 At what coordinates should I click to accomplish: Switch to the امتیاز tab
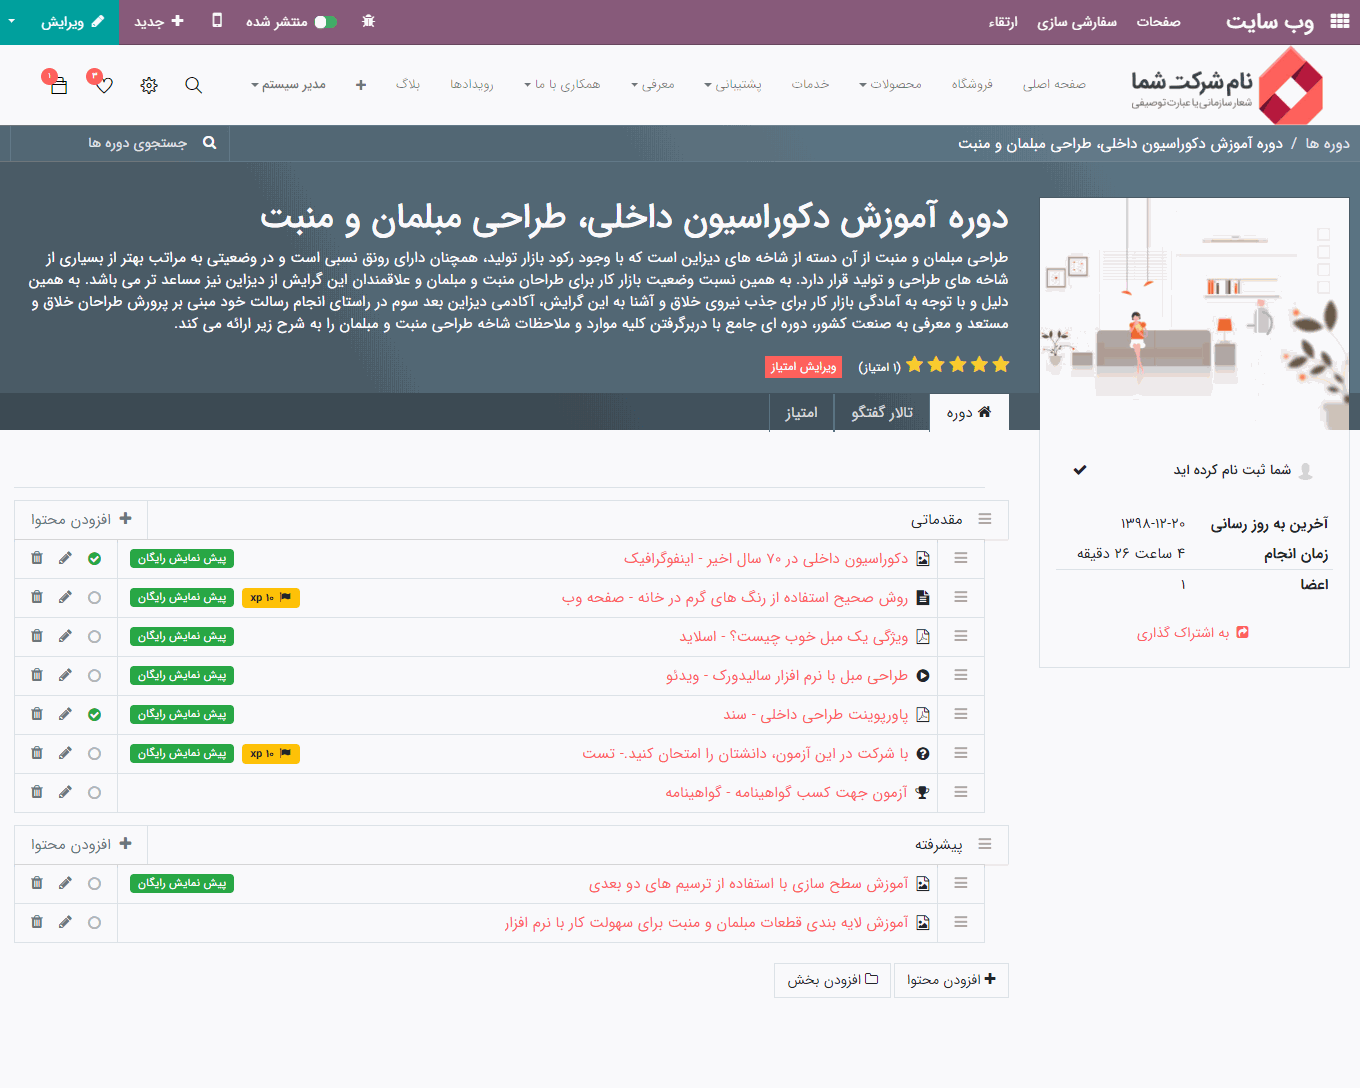point(801,412)
